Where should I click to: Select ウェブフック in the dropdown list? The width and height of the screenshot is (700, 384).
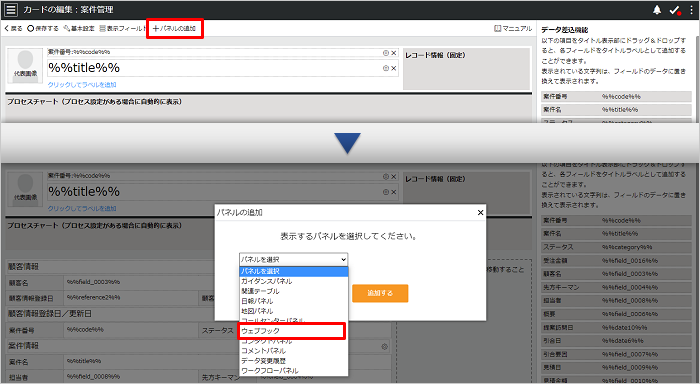click(x=292, y=331)
